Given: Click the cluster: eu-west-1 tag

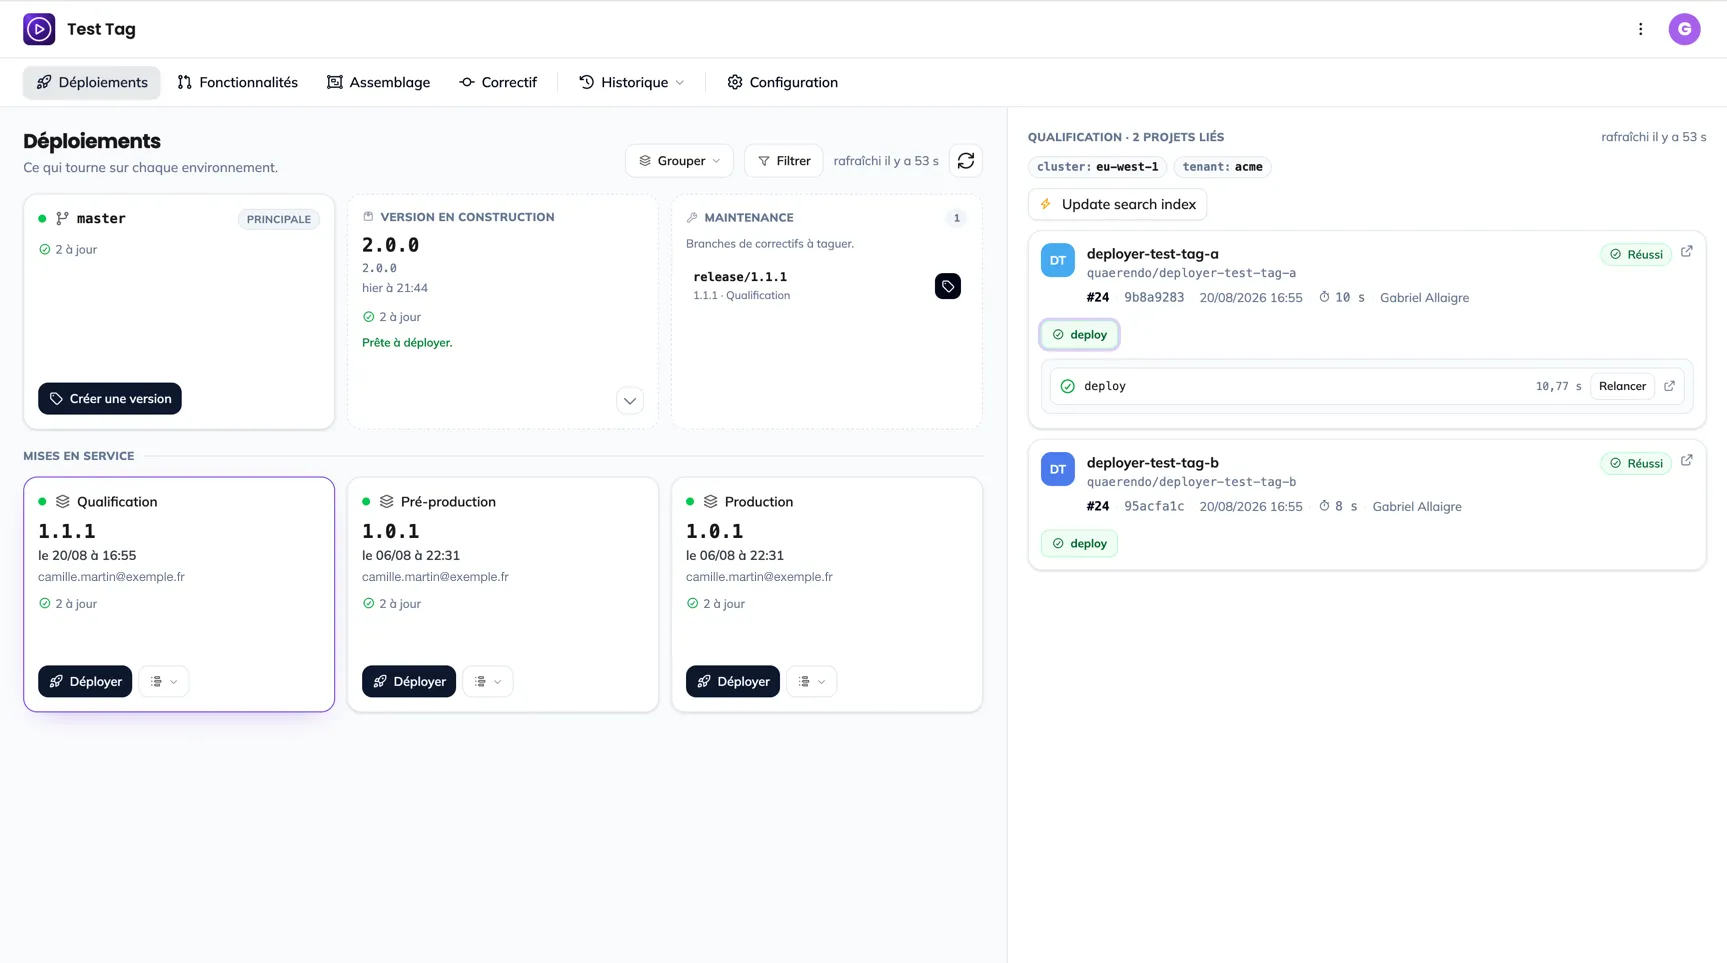Looking at the screenshot, I should point(1097,167).
